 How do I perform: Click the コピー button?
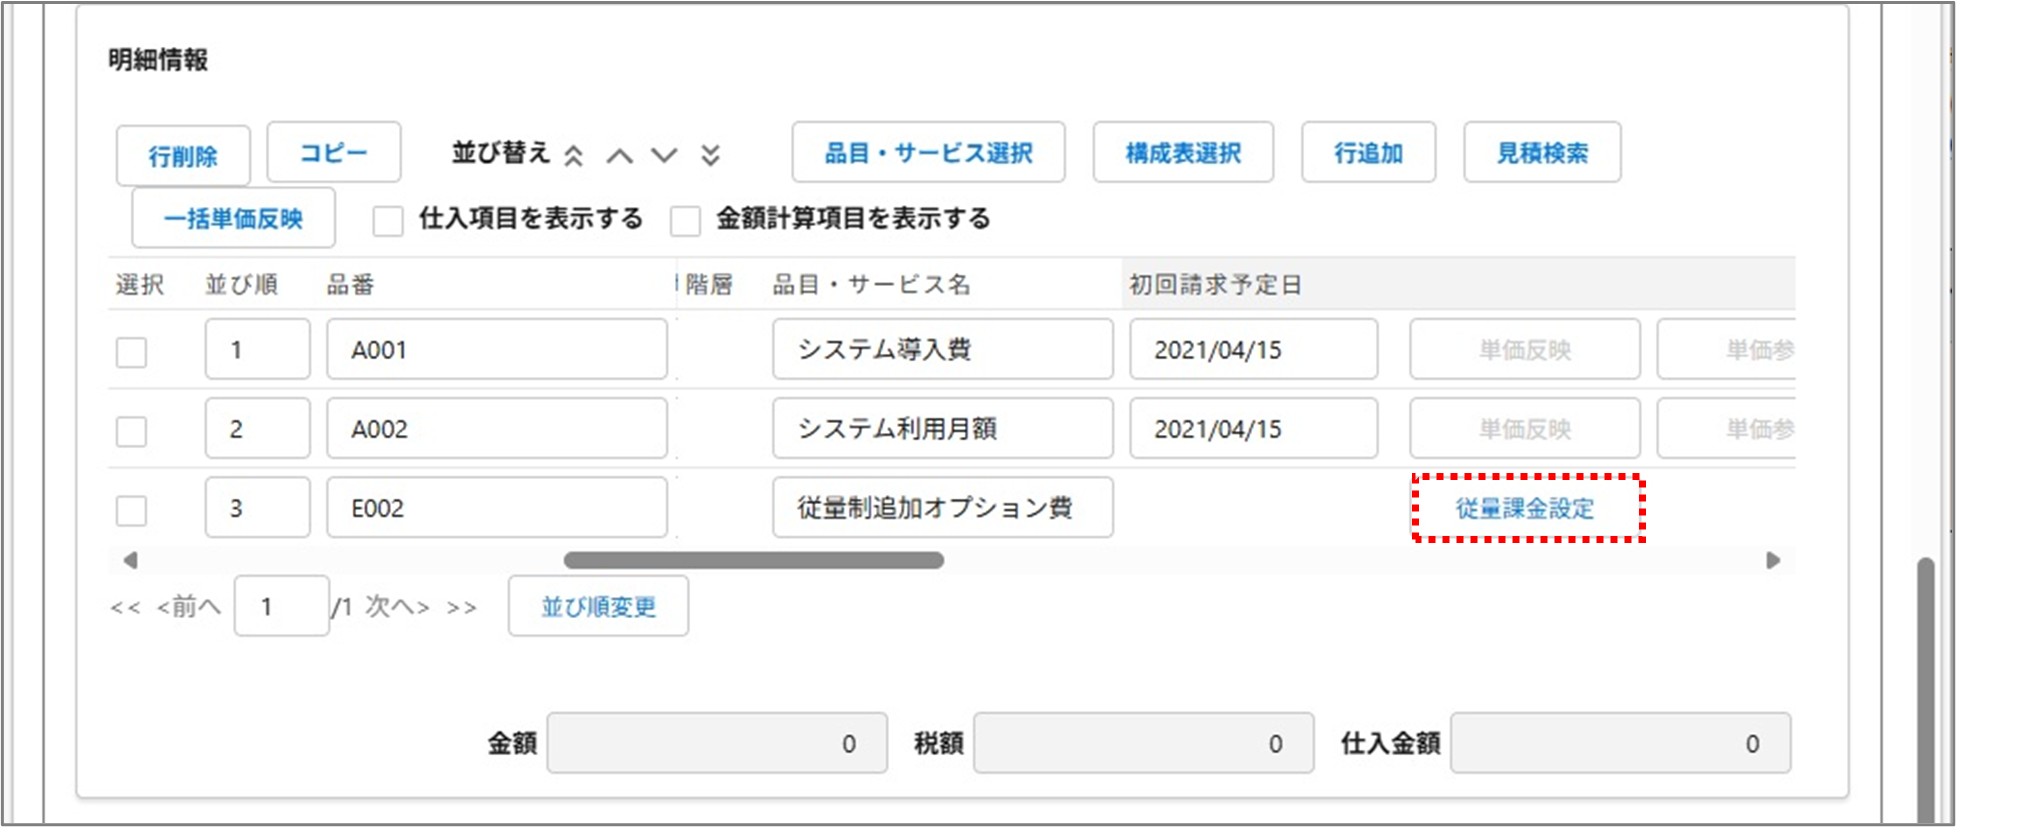tap(334, 152)
